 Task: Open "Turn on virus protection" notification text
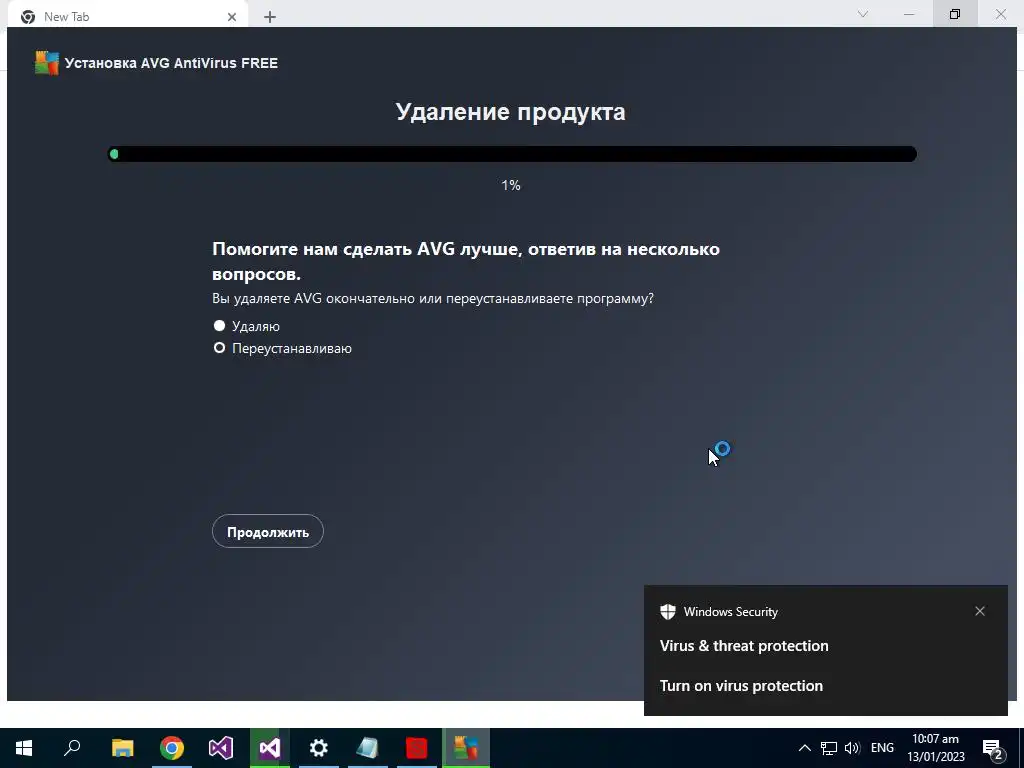pos(741,686)
